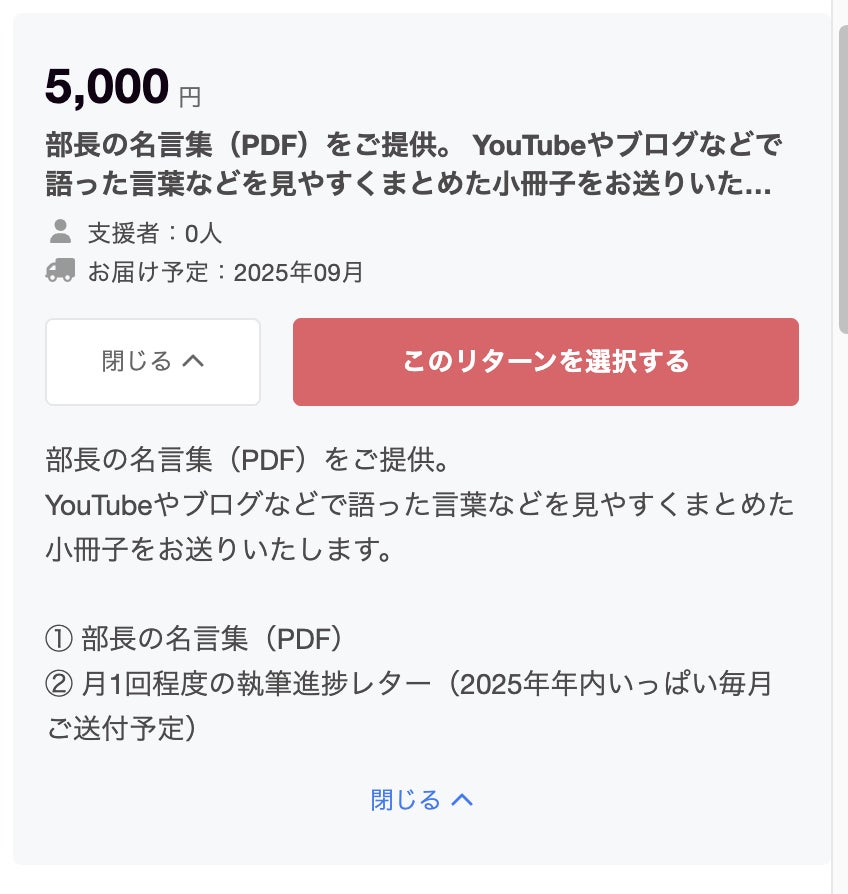Image resolution: width=848 pixels, height=894 pixels.
Task: Click list item ① 部長の名言集（PDF）
Action: (195, 637)
